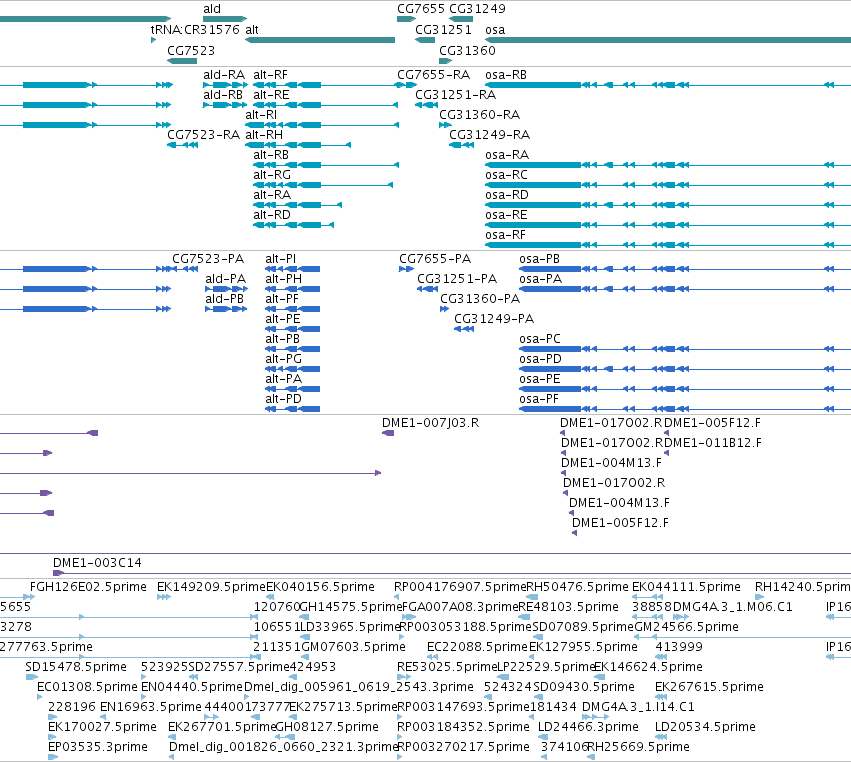Viewport: 851px width, 762px height.
Task: Click the alt-RB transcript label
Action: pos(270,155)
